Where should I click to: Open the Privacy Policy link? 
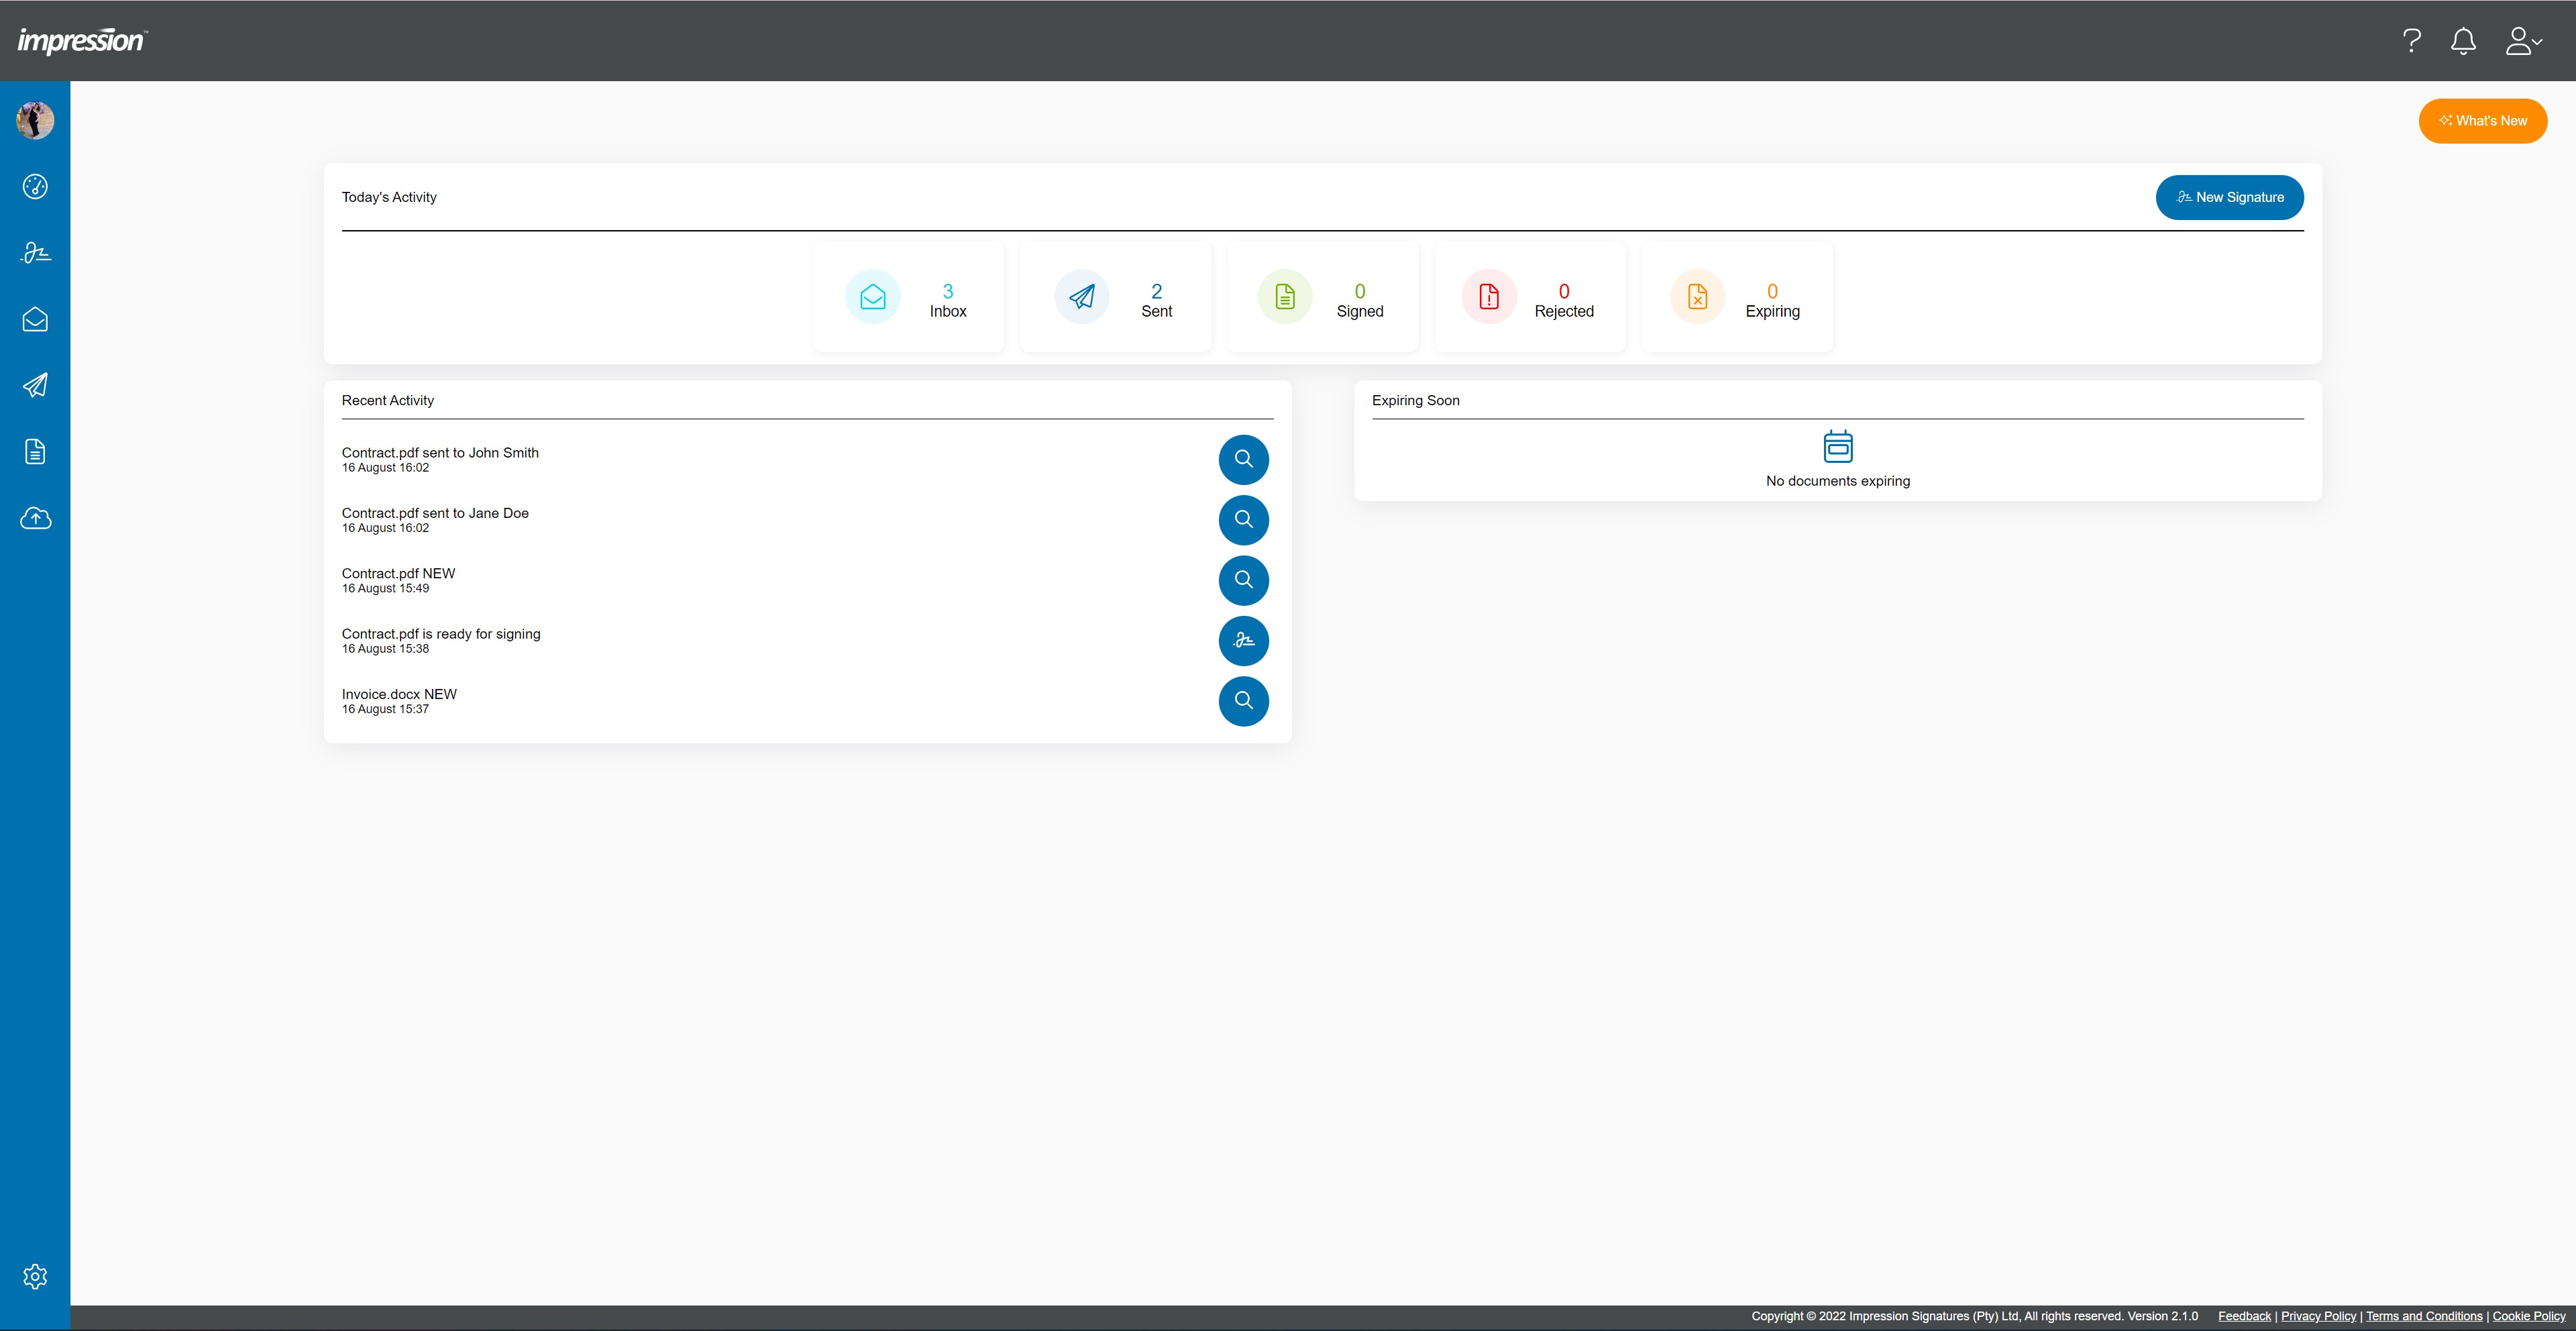(2318, 1316)
